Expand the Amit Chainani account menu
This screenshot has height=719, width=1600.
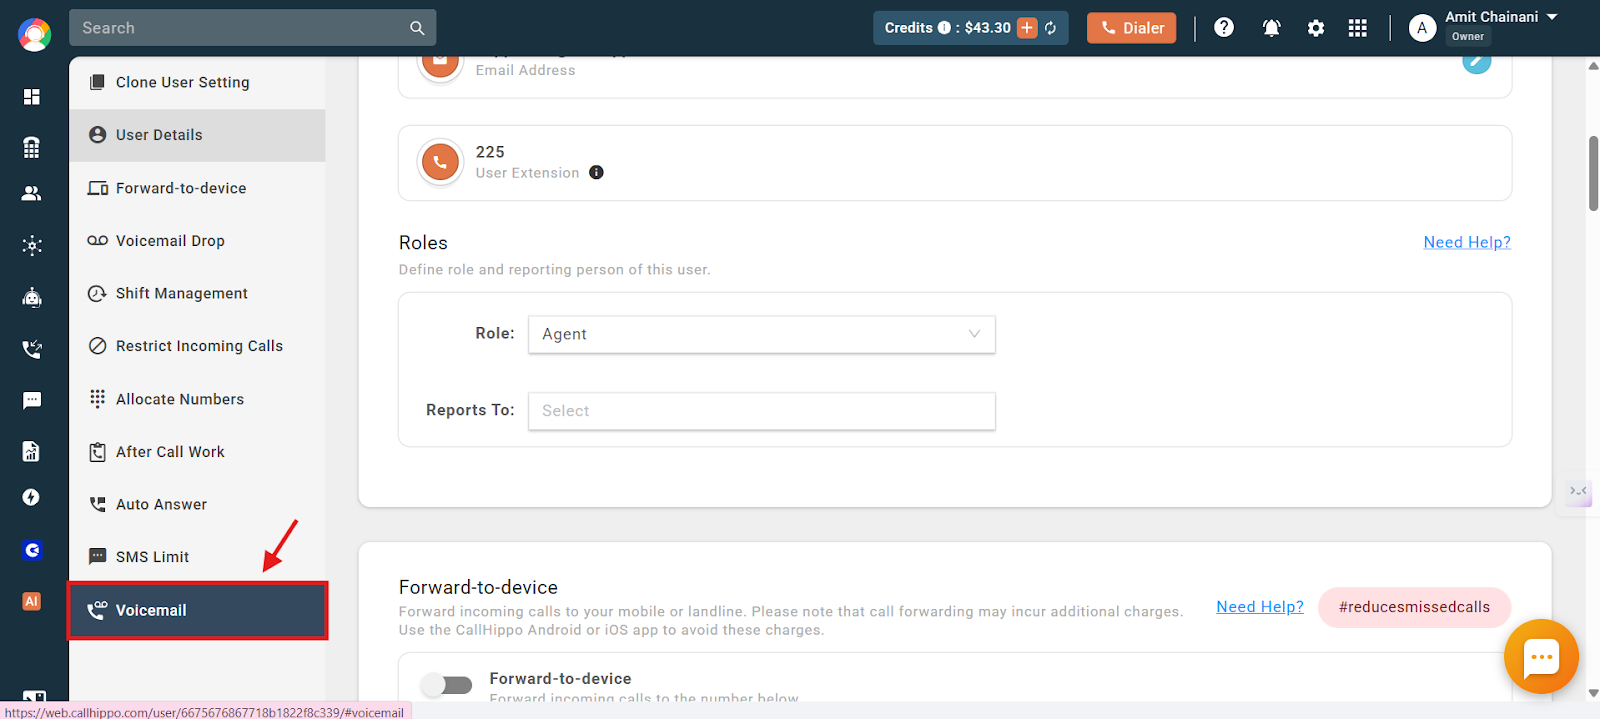(x=1553, y=17)
